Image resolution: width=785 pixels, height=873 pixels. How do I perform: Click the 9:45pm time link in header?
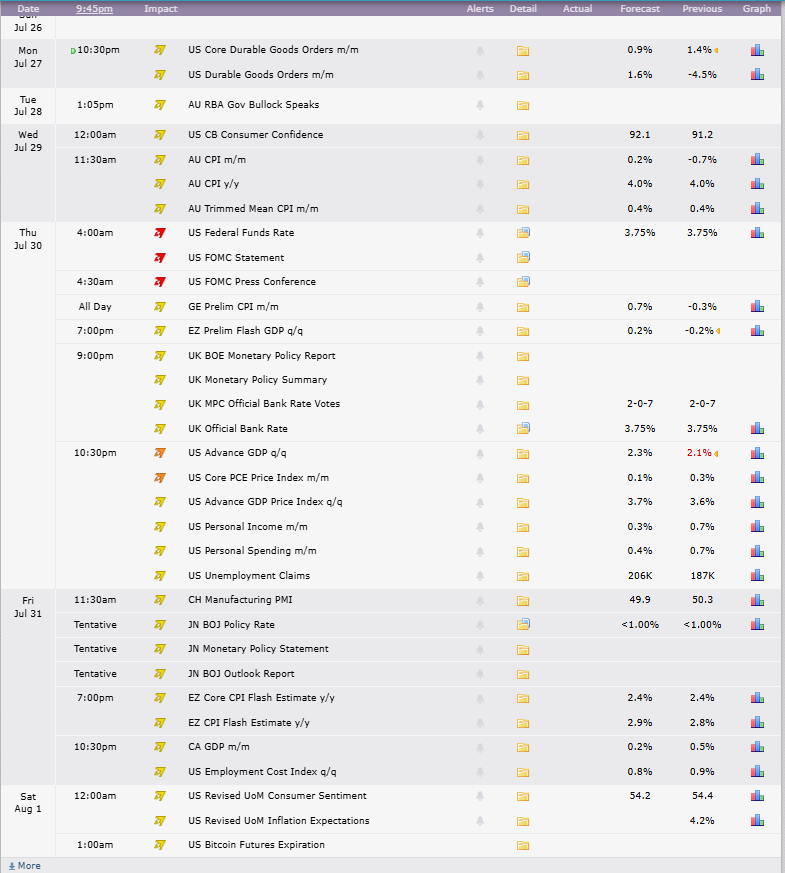pyautogui.click(x=95, y=9)
